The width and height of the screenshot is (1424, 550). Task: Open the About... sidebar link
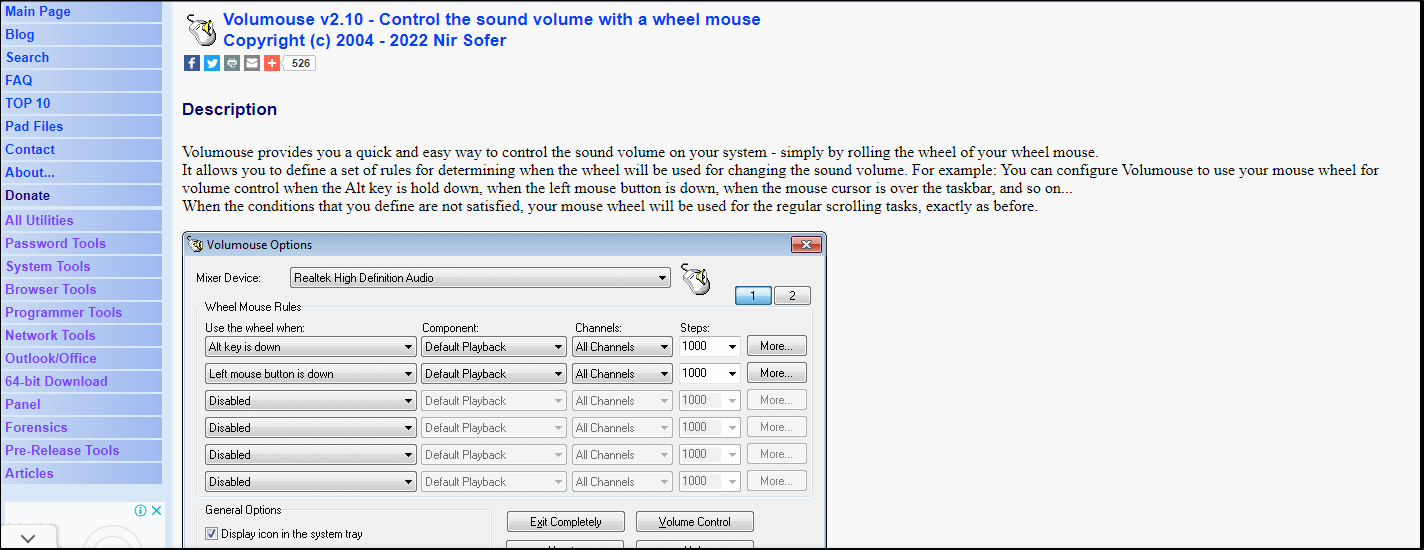tap(30, 172)
